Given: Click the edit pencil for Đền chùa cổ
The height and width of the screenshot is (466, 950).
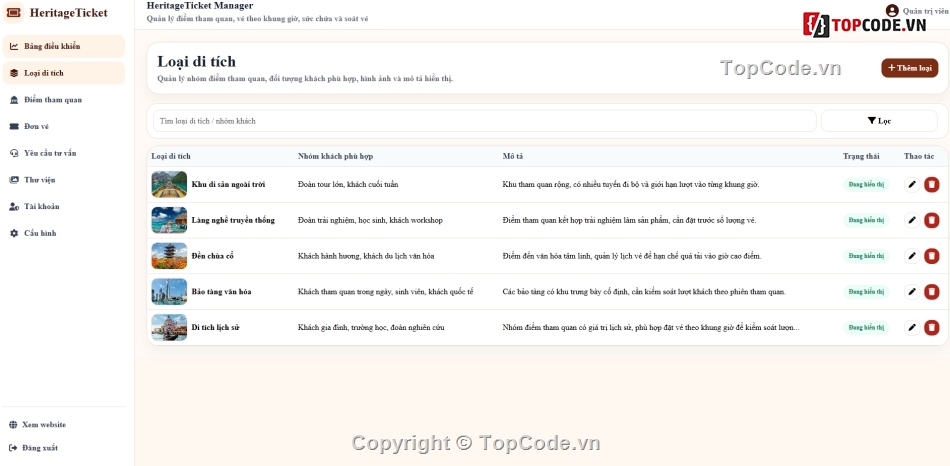Looking at the screenshot, I should [x=911, y=256].
